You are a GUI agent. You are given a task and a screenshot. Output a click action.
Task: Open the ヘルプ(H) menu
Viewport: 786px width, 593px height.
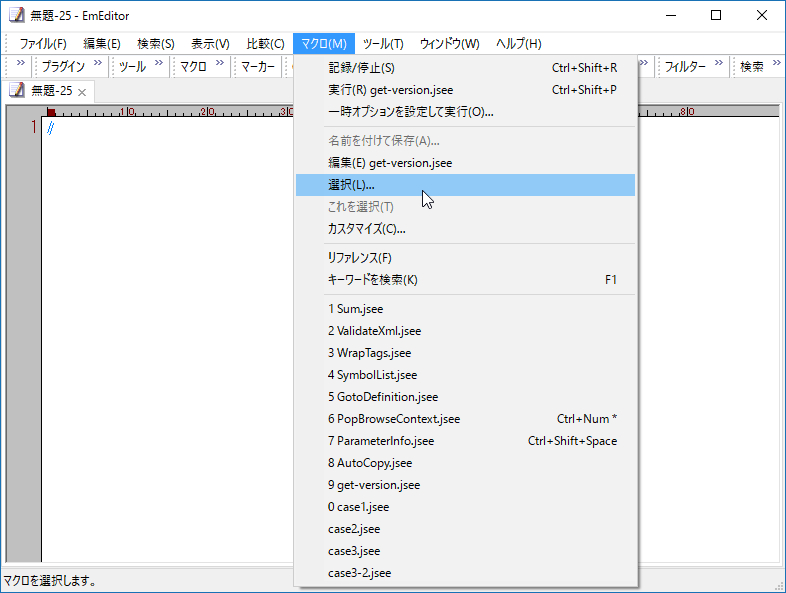tap(519, 44)
